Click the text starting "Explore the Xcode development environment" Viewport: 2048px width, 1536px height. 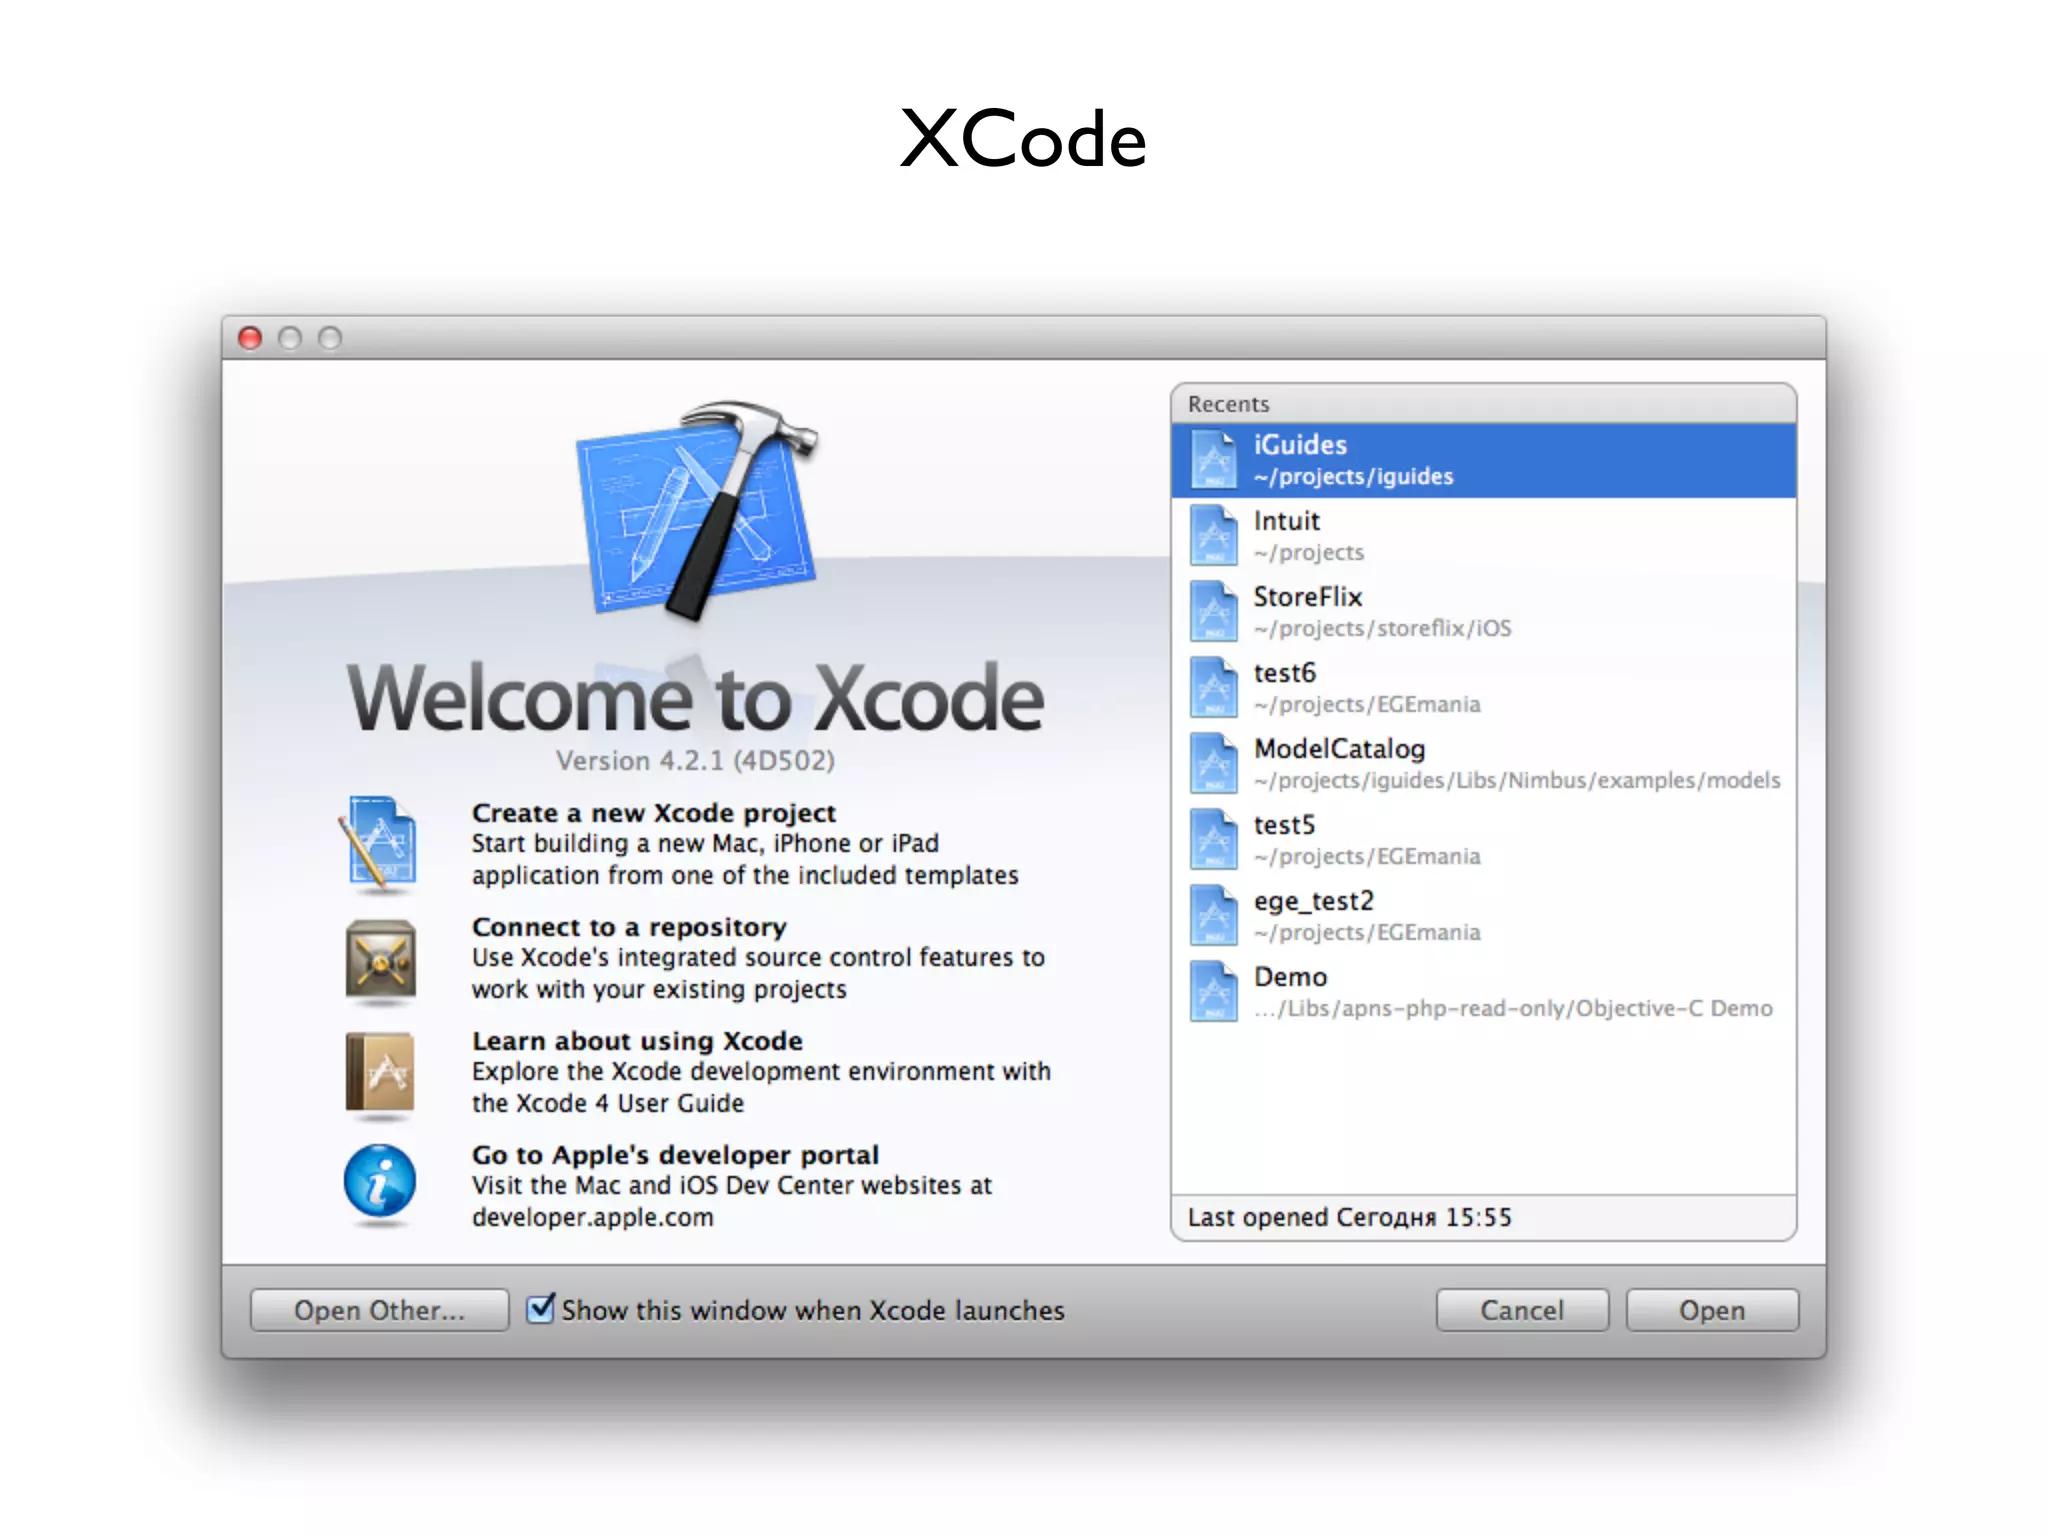[x=761, y=1087]
